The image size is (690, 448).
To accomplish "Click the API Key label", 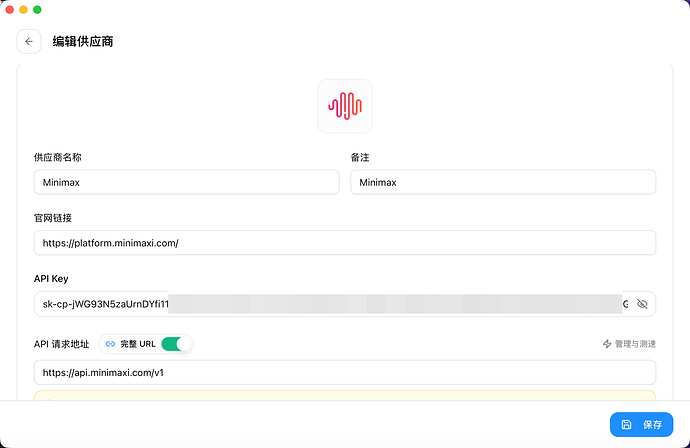I will (51, 279).
